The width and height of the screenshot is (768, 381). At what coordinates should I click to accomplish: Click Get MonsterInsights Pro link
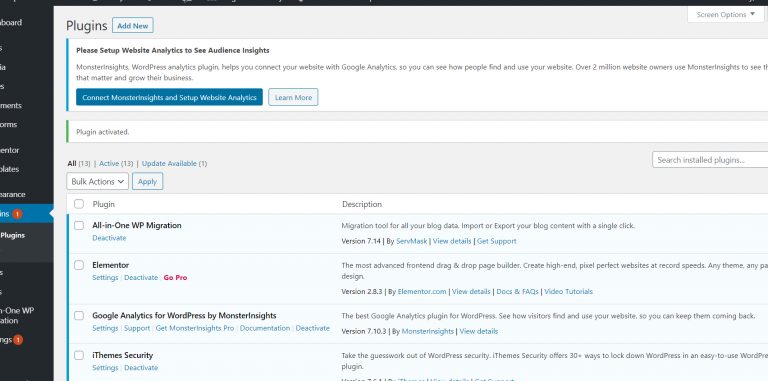pyautogui.click(x=195, y=328)
